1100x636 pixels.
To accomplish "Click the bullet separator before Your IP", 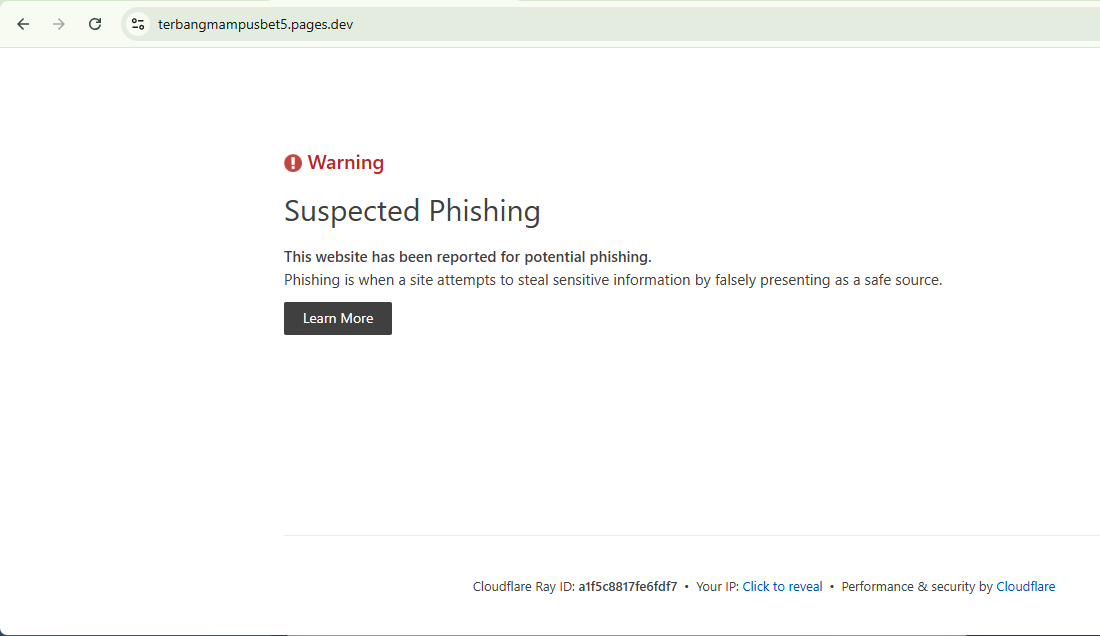I will click(x=686, y=586).
